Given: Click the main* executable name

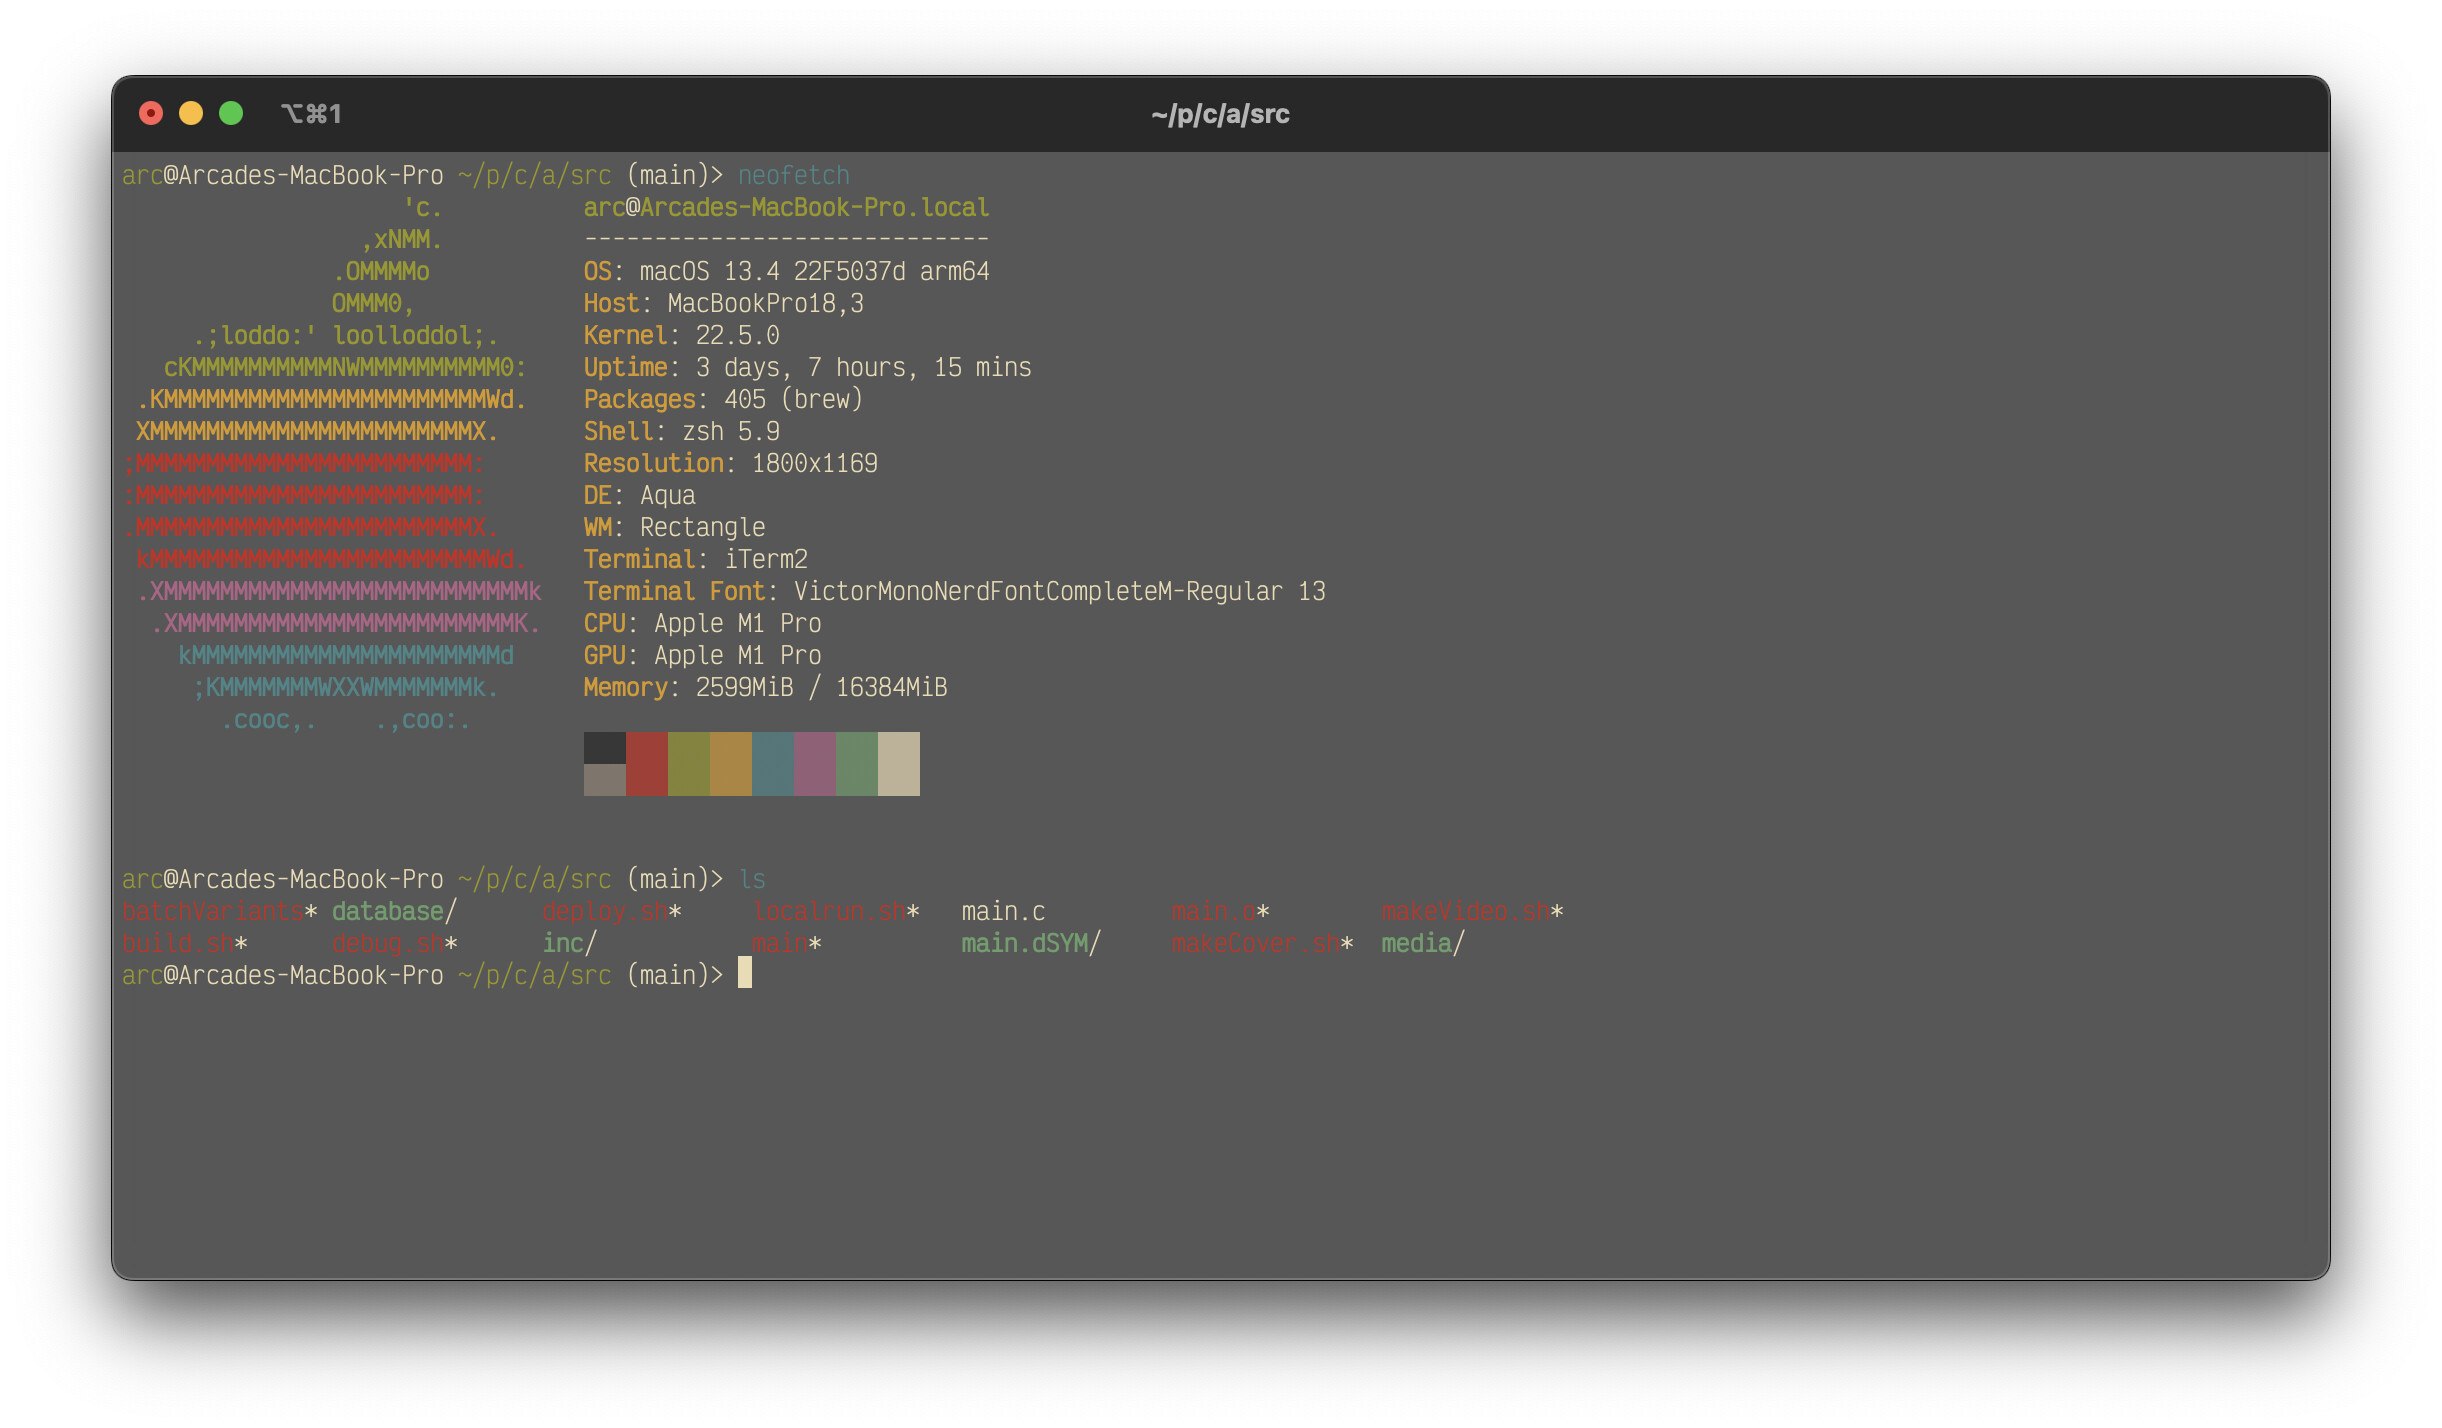Looking at the screenshot, I should (x=787, y=943).
